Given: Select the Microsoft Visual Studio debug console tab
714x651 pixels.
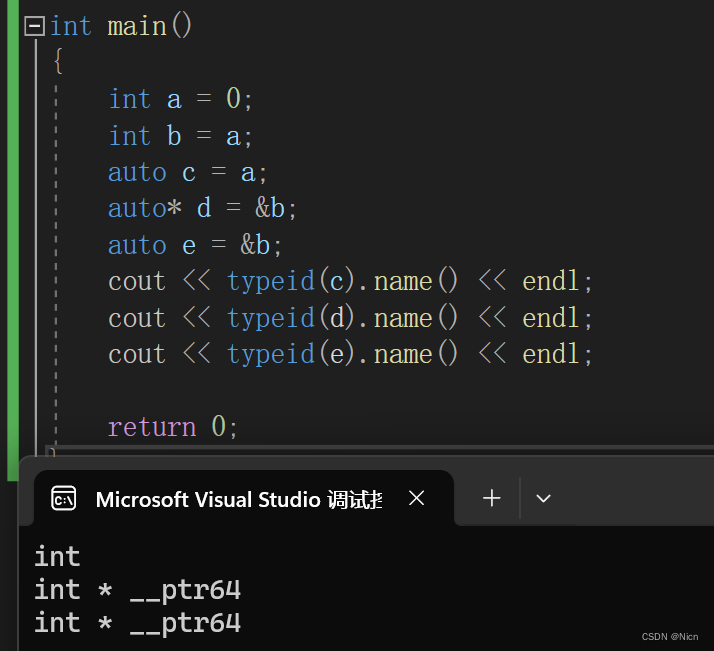Looking at the screenshot, I should [244, 498].
